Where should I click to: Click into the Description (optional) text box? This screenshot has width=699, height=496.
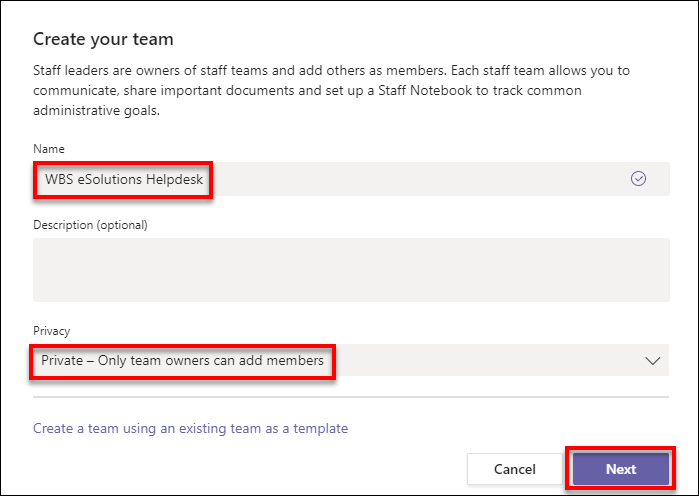(x=350, y=269)
